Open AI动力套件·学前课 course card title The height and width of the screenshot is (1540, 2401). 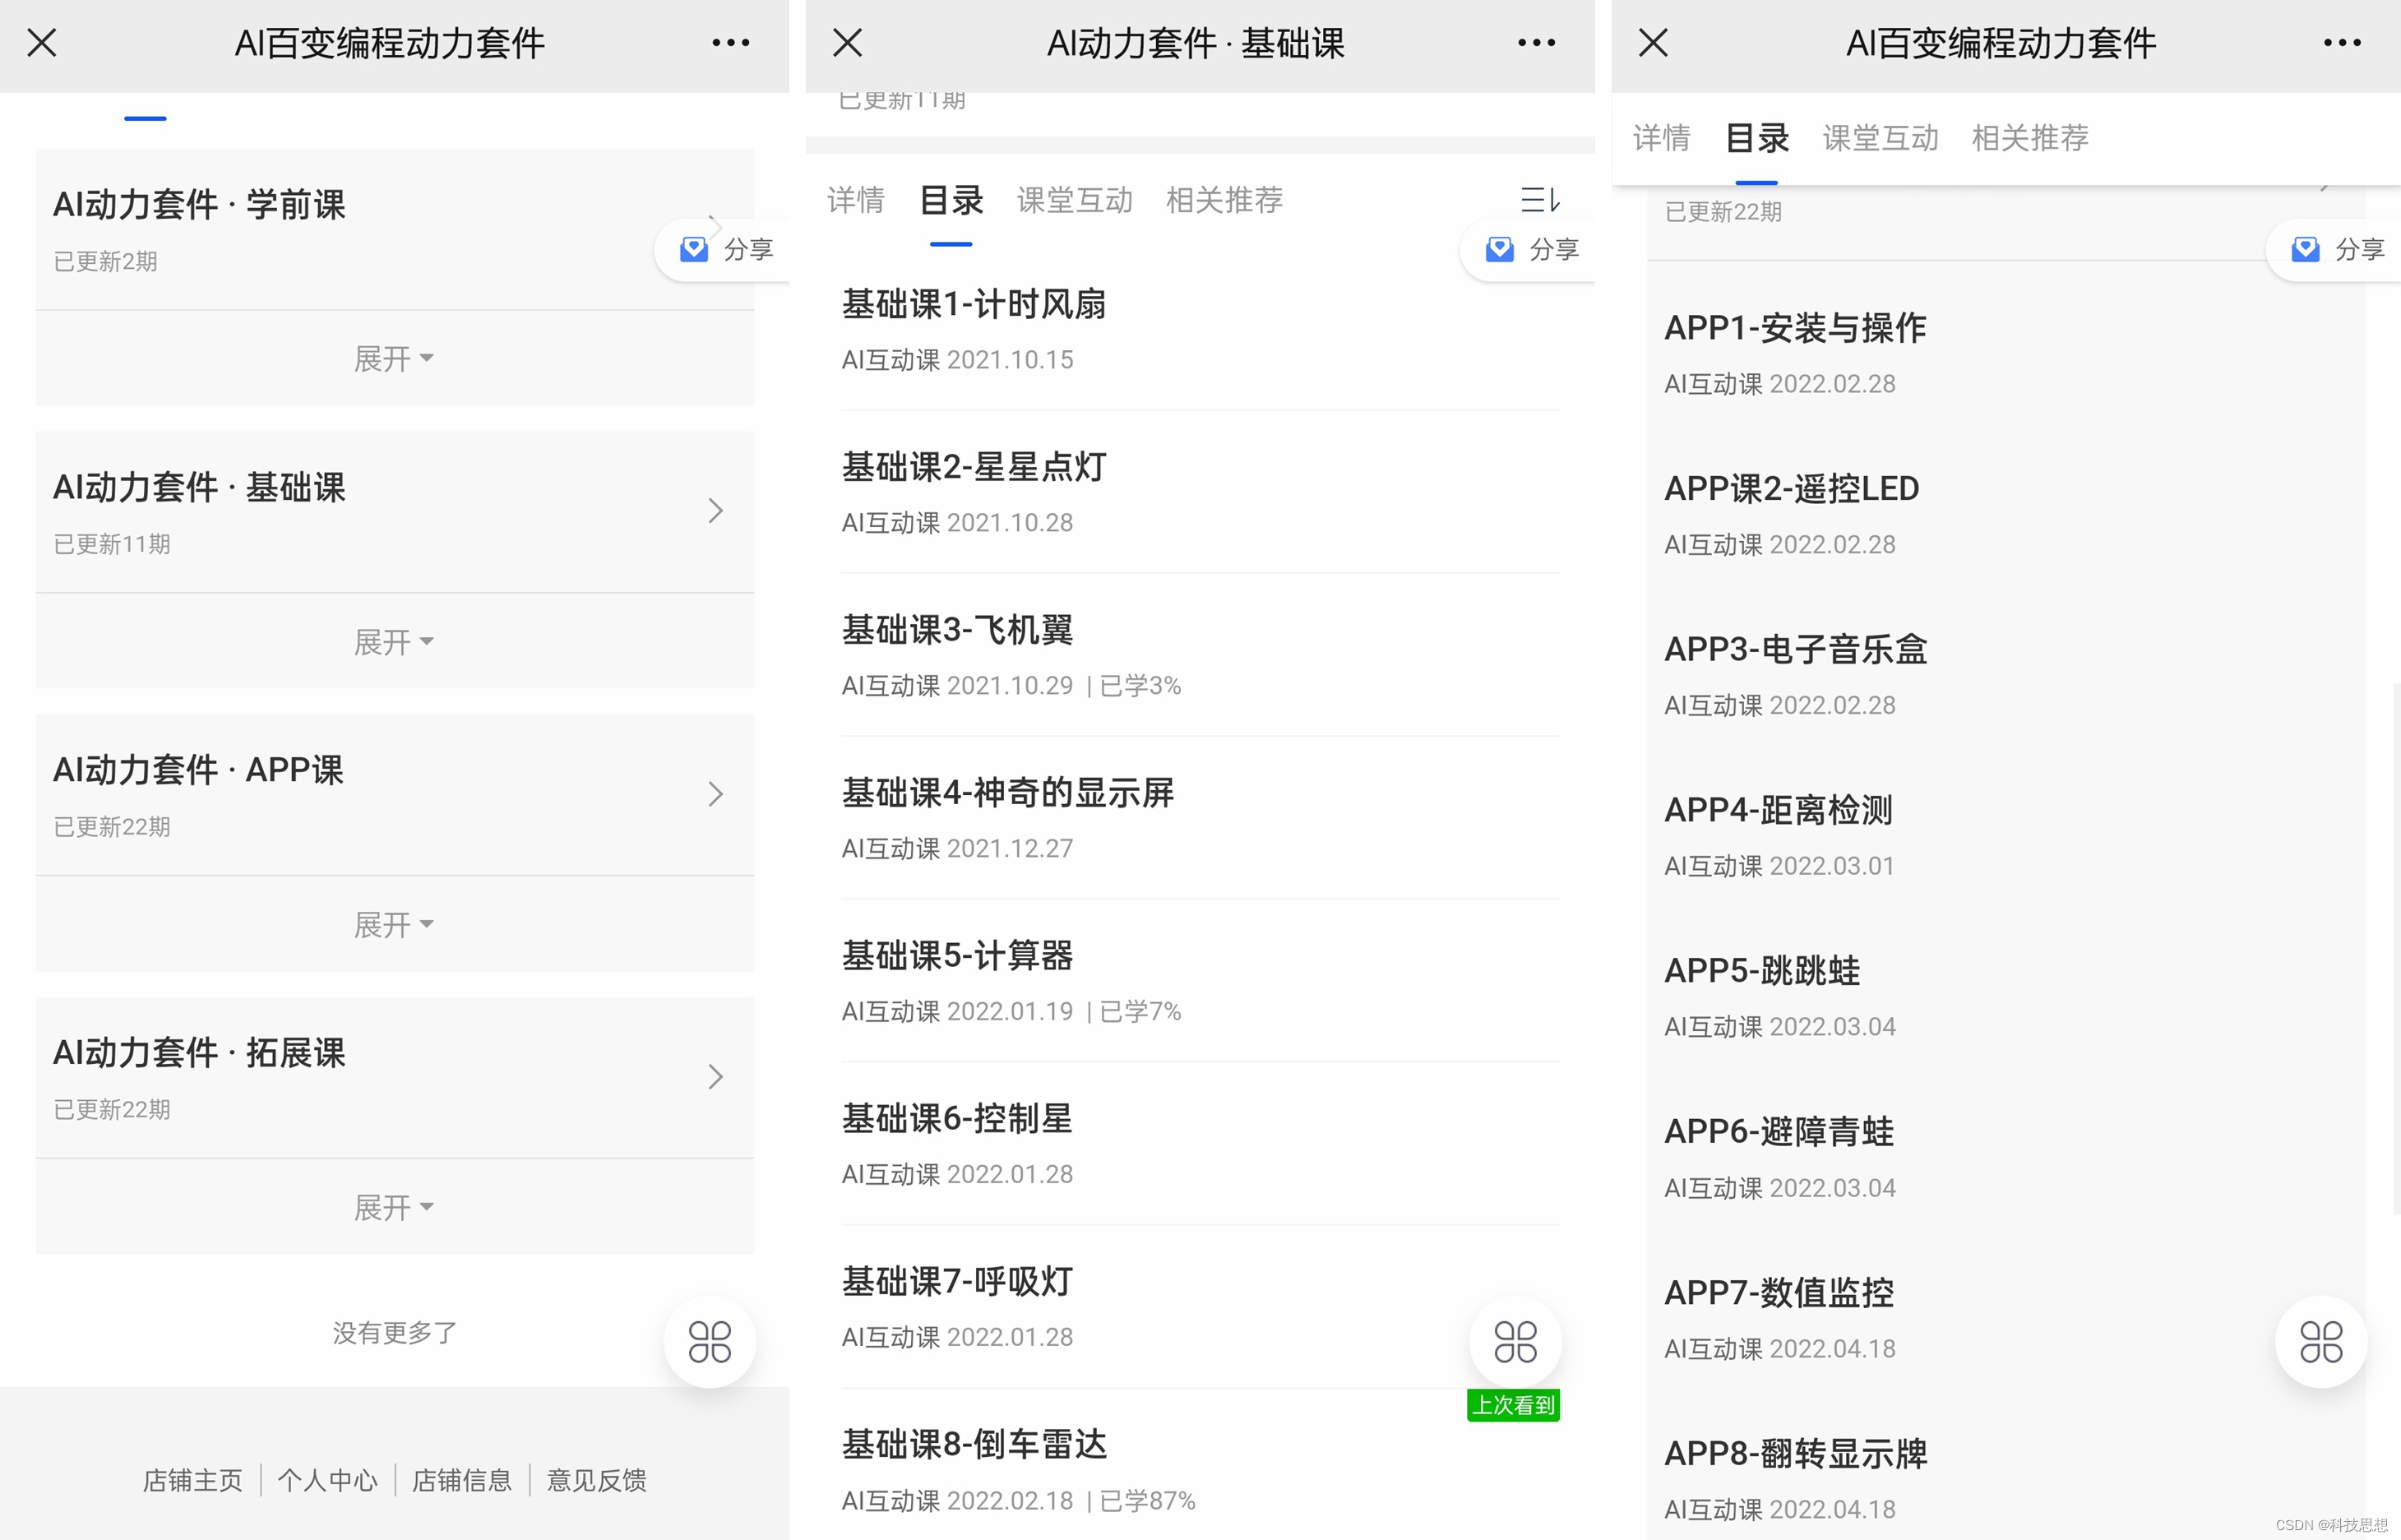199,204
